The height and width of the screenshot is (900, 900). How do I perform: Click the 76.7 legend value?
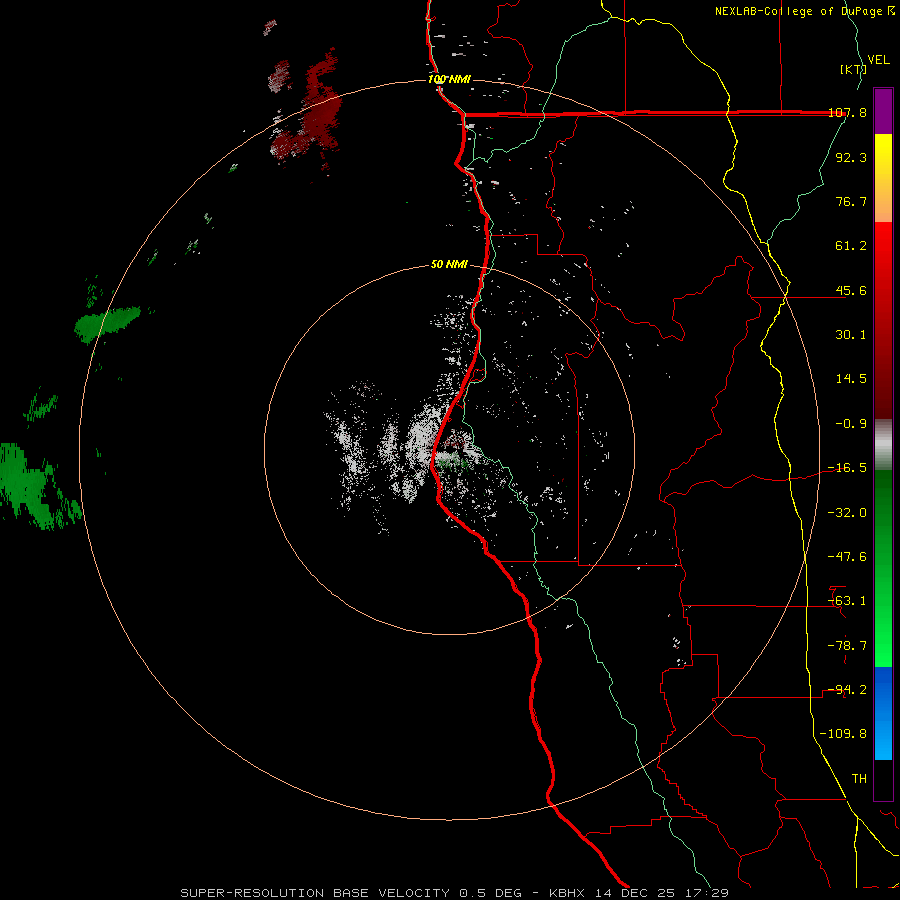coord(851,201)
